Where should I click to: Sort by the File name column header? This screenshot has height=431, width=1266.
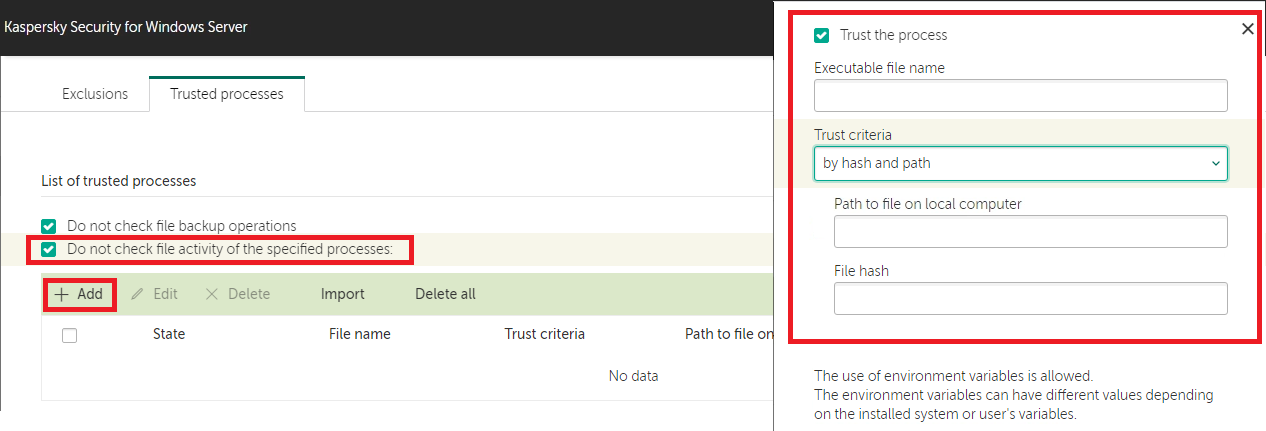(360, 334)
